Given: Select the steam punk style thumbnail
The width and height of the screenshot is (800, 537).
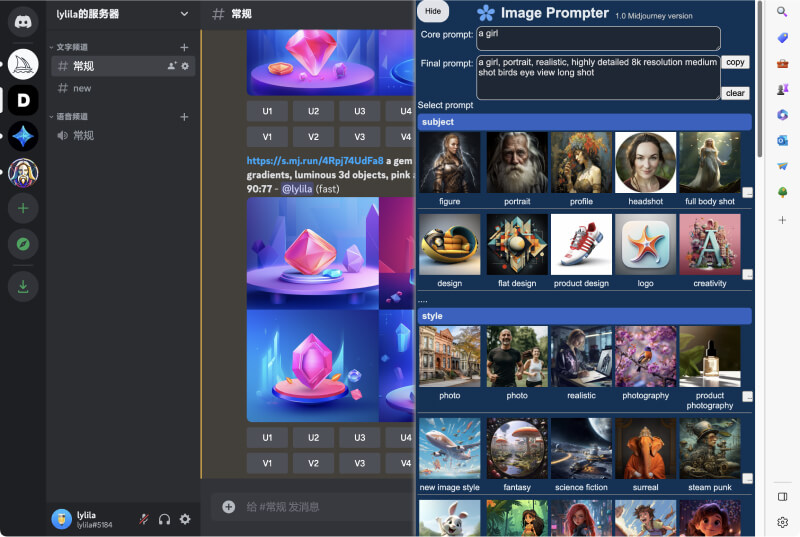Looking at the screenshot, I should (709, 449).
